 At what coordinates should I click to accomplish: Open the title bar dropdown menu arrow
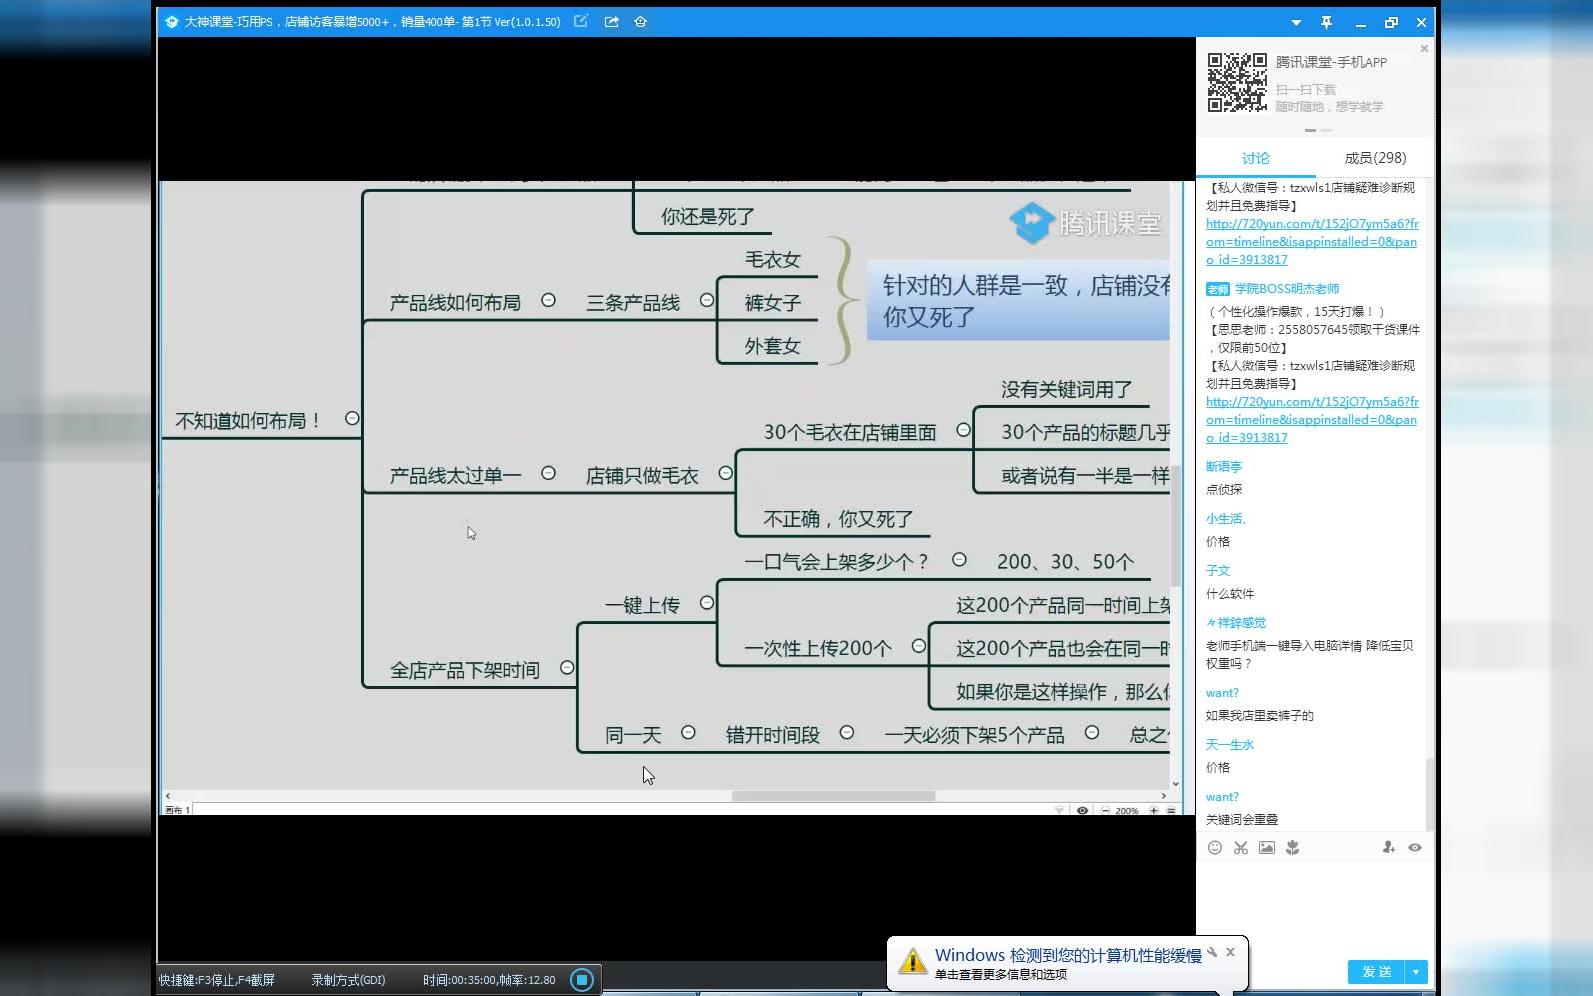1296,22
